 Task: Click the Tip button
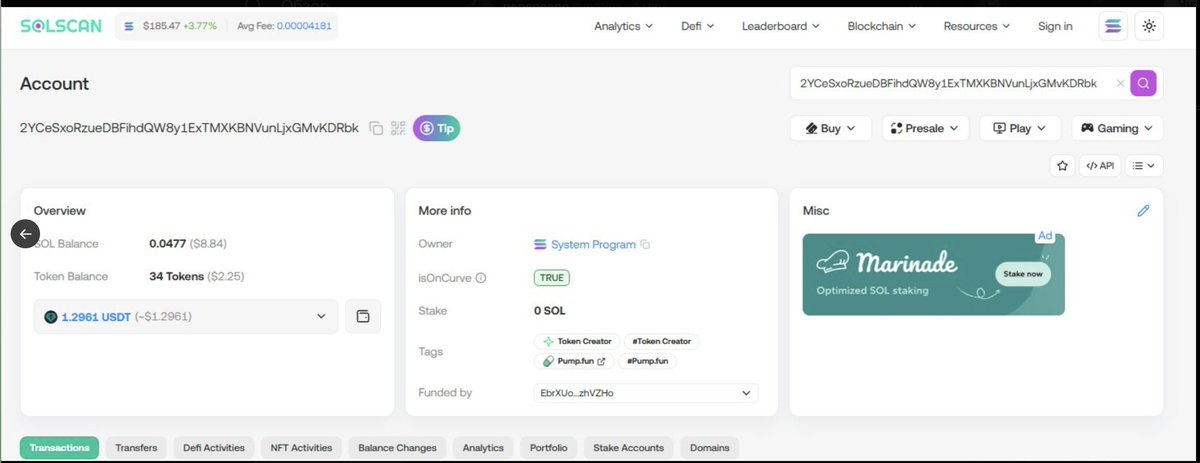point(437,128)
